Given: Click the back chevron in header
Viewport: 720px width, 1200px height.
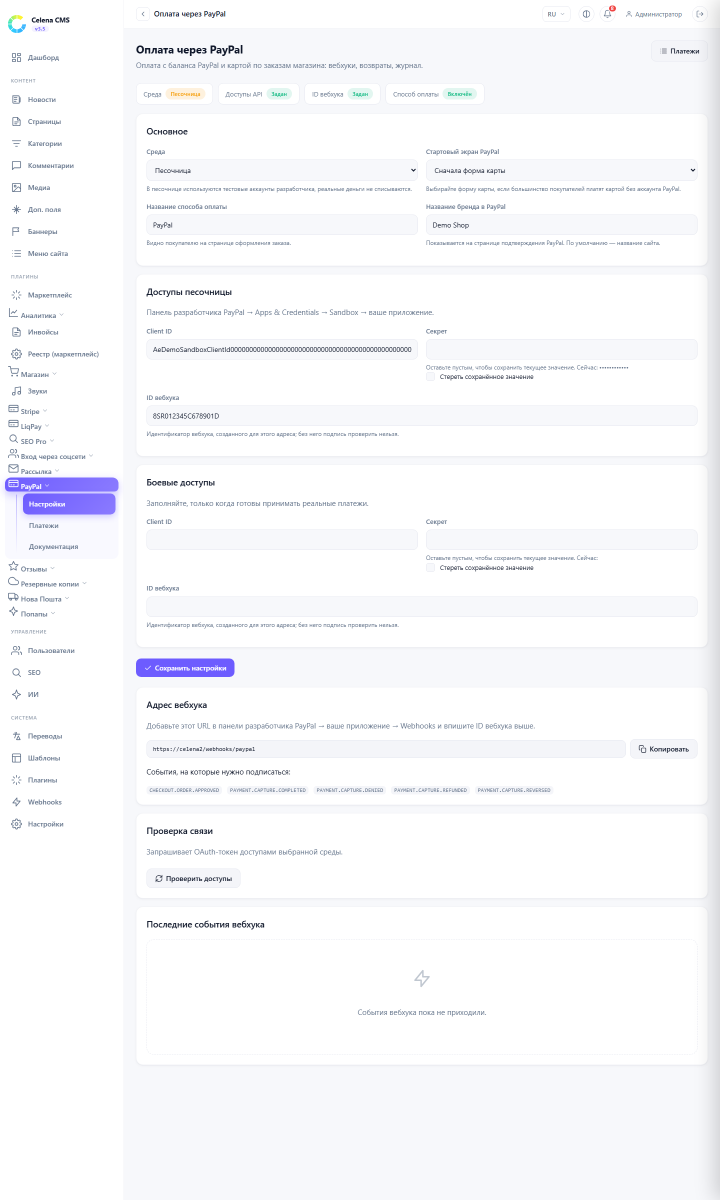Looking at the screenshot, I should point(143,14).
